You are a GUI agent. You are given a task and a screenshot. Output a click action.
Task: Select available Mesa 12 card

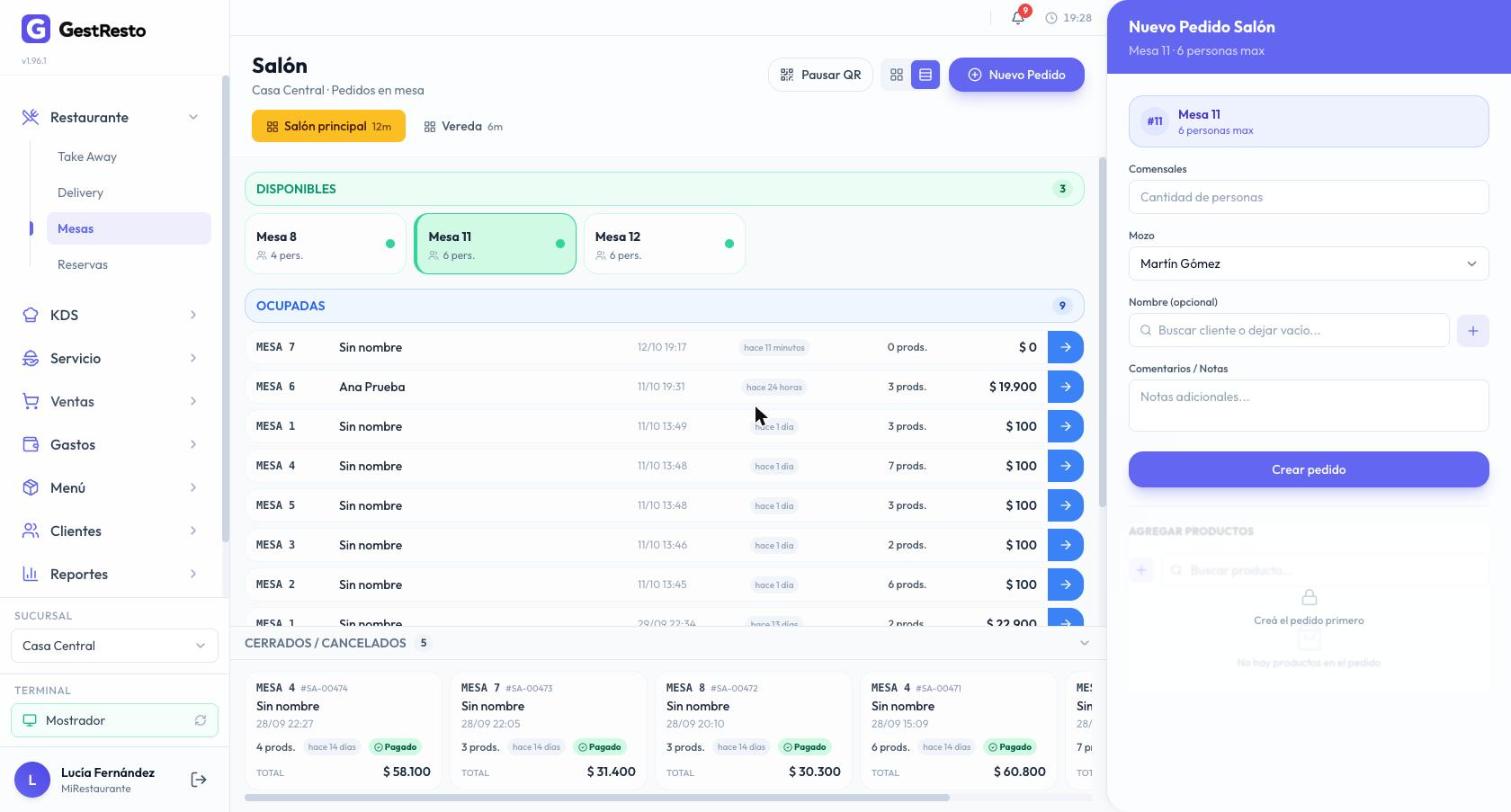664,244
